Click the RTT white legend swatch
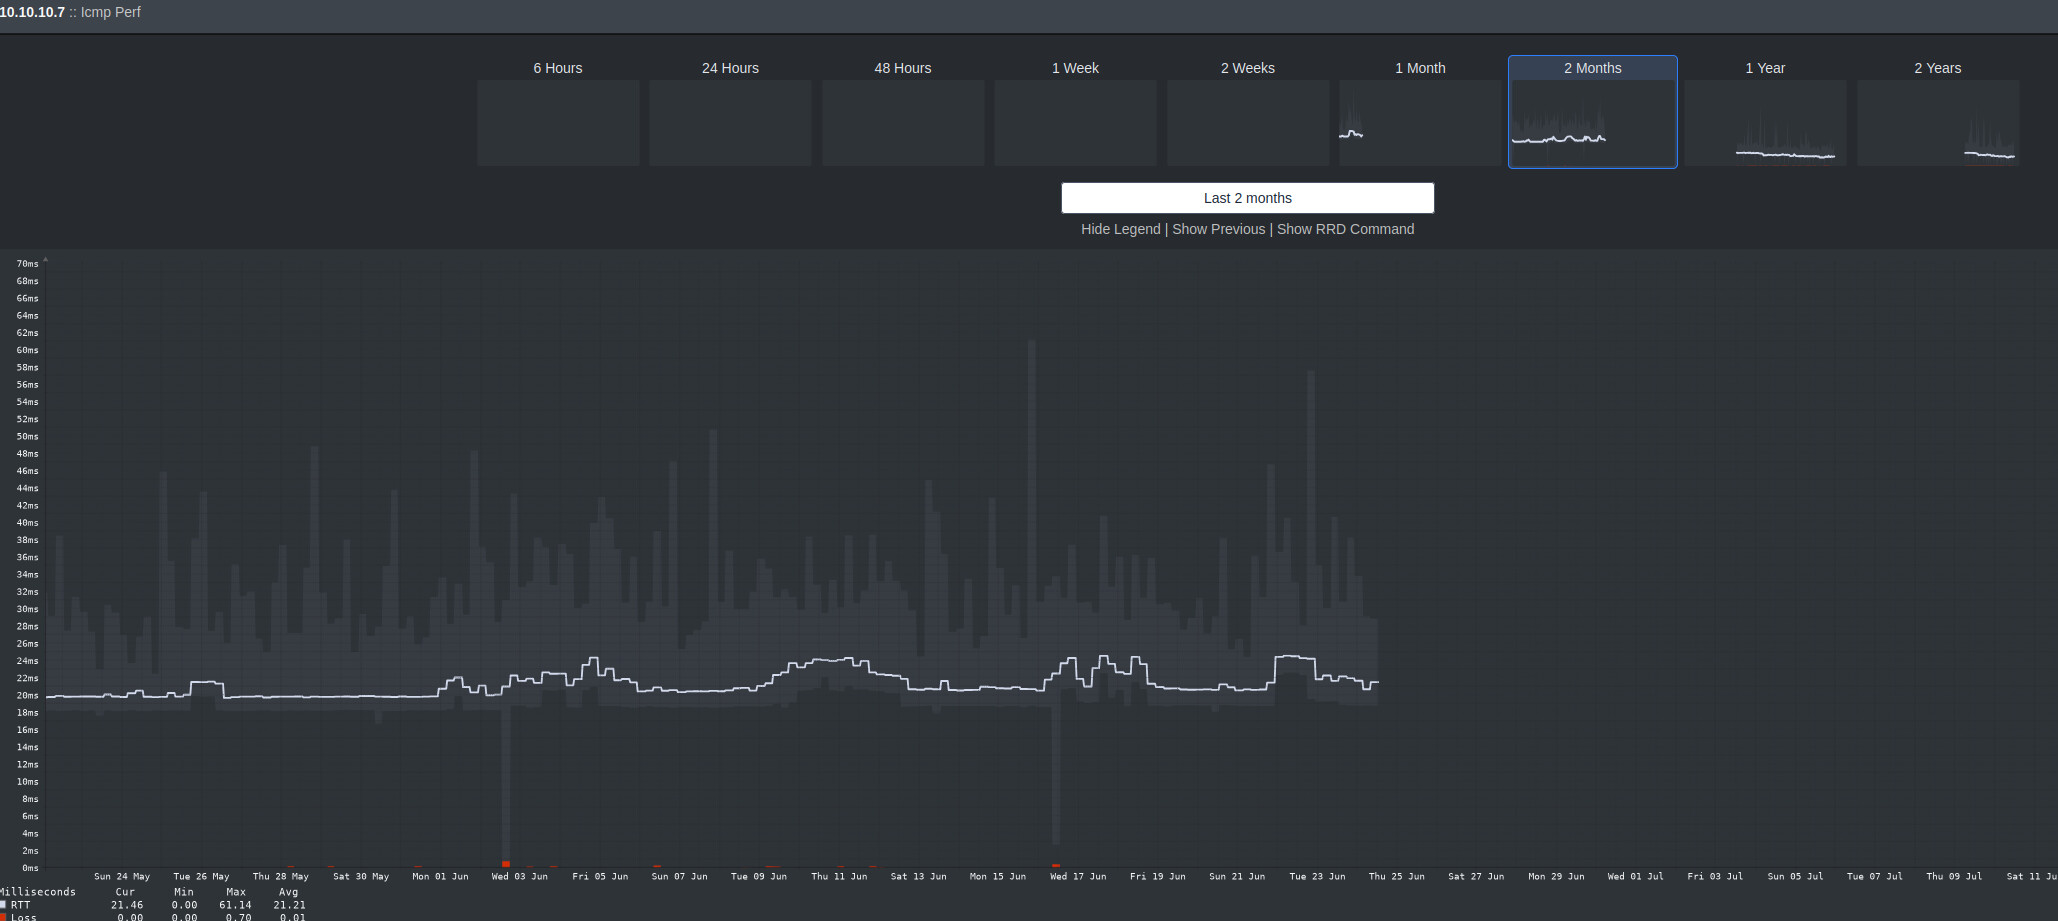 click(x=3, y=904)
